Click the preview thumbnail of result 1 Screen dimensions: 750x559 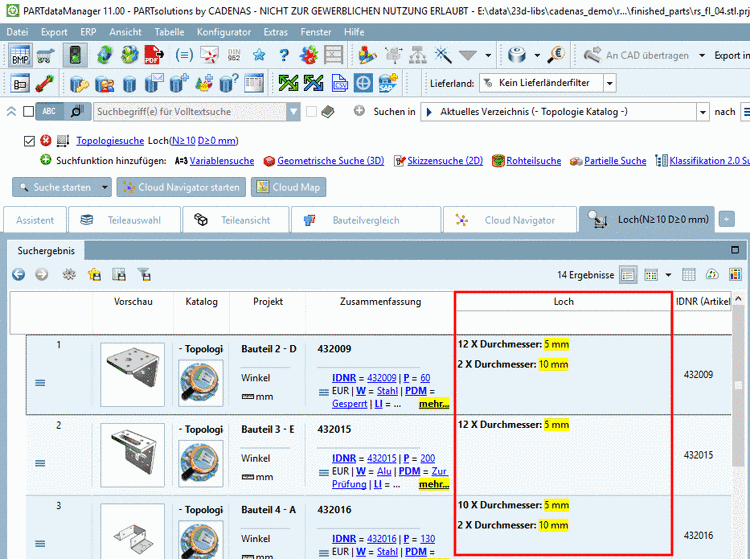pos(132,375)
